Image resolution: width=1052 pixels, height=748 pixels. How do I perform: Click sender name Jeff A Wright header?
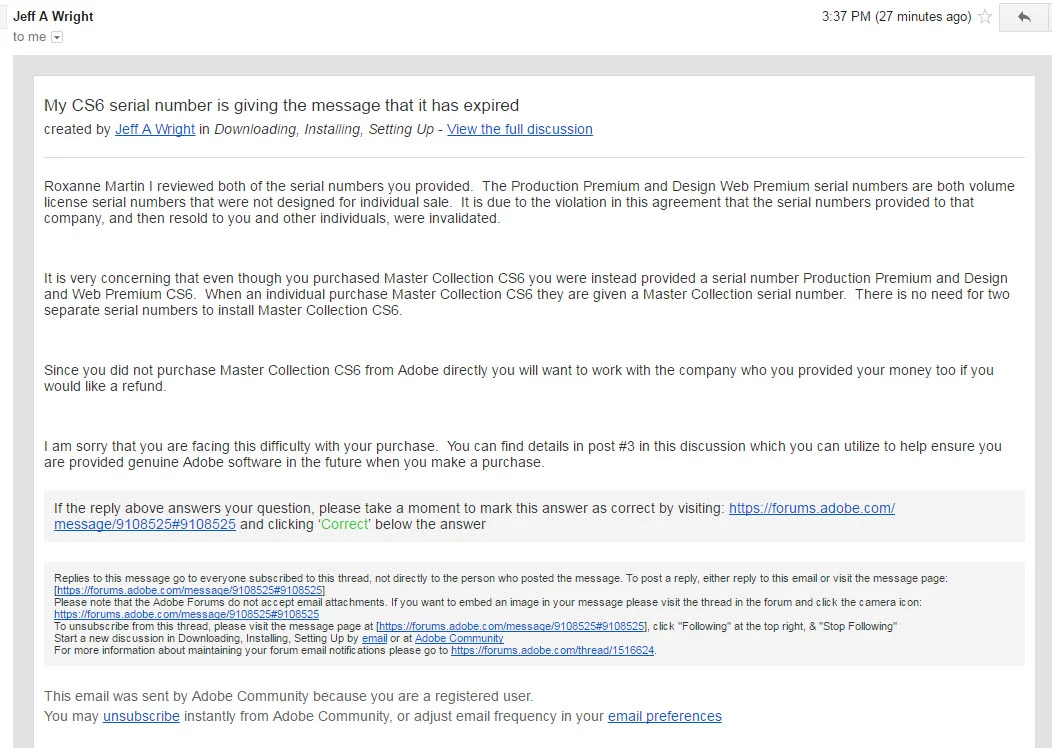tap(53, 17)
